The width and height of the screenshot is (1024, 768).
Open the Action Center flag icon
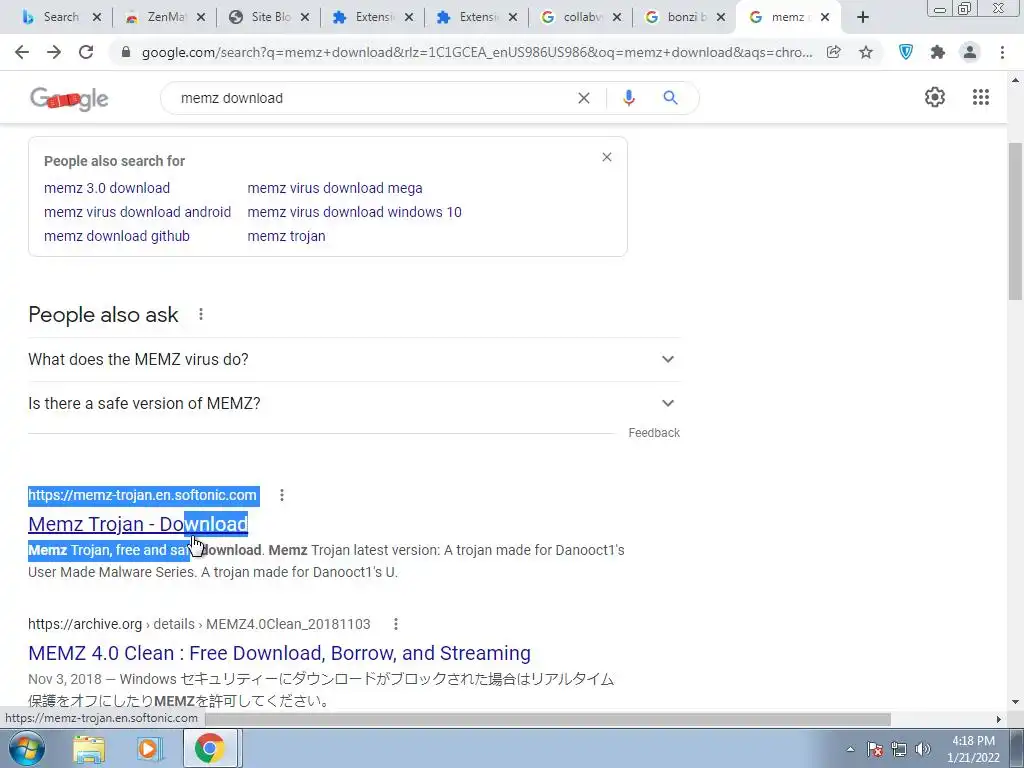click(875, 749)
